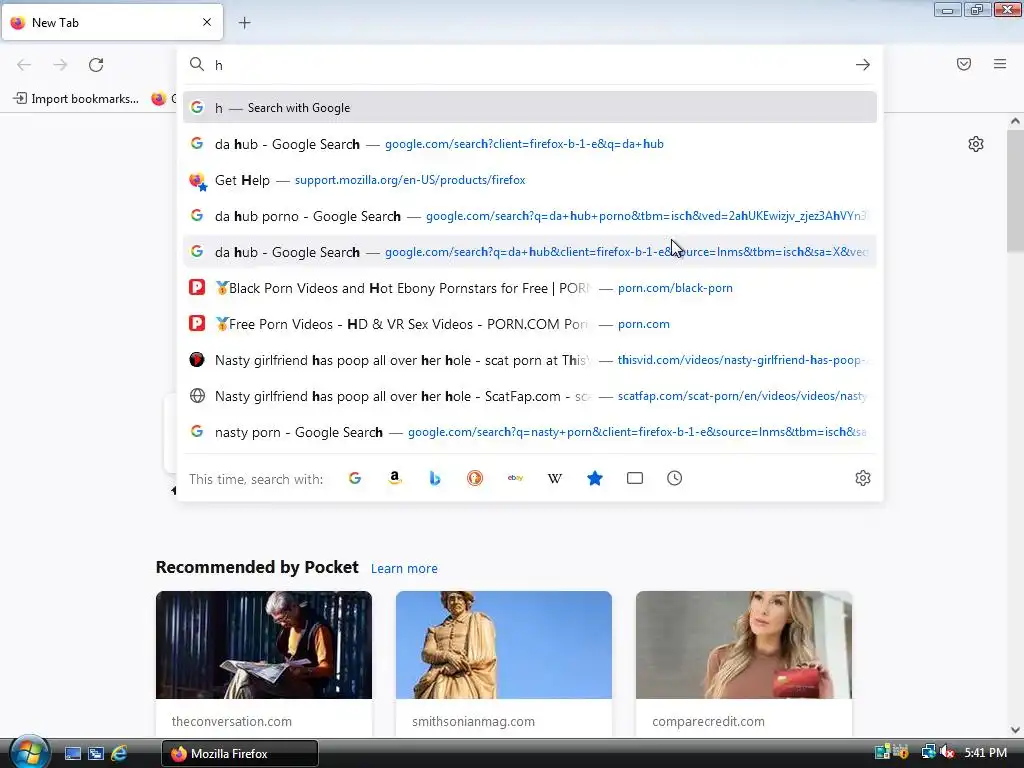Click smithsonianmag.com source label
This screenshot has width=1024, height=768.
(x=473, y=722)
